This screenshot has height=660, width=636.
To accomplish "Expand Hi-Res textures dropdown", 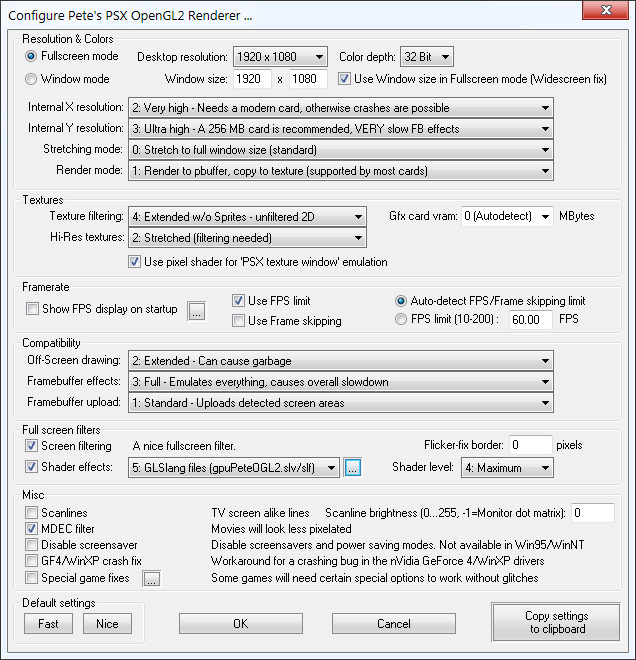I will (x=247, y=238).
